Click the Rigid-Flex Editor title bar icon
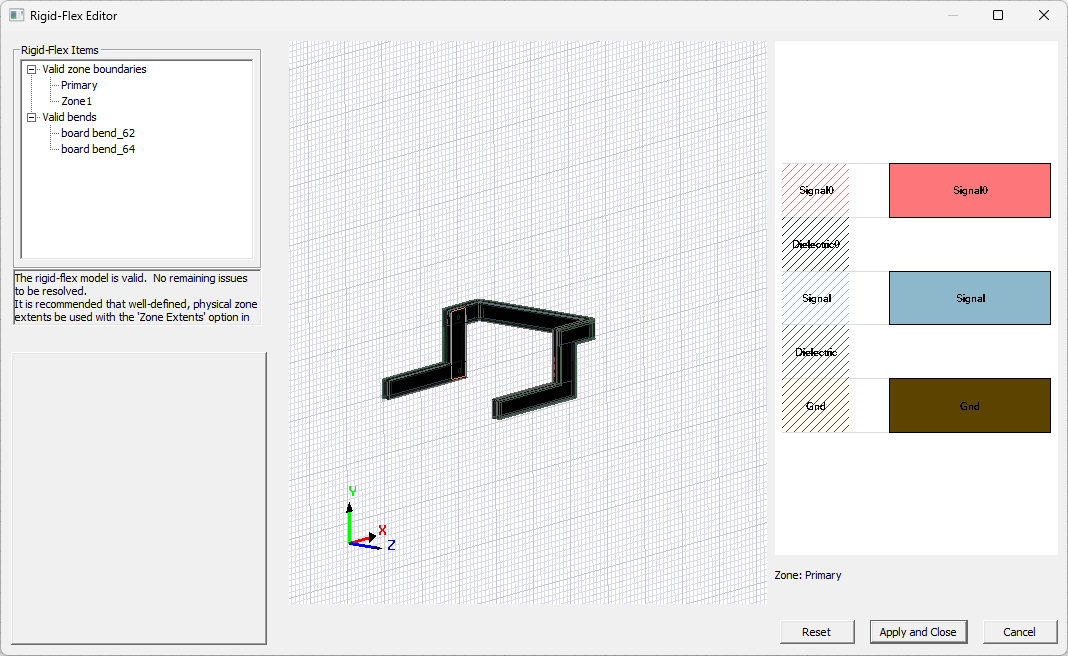Image resolution: width=1068 pixels, height=656 pixels. click(16, 15)
